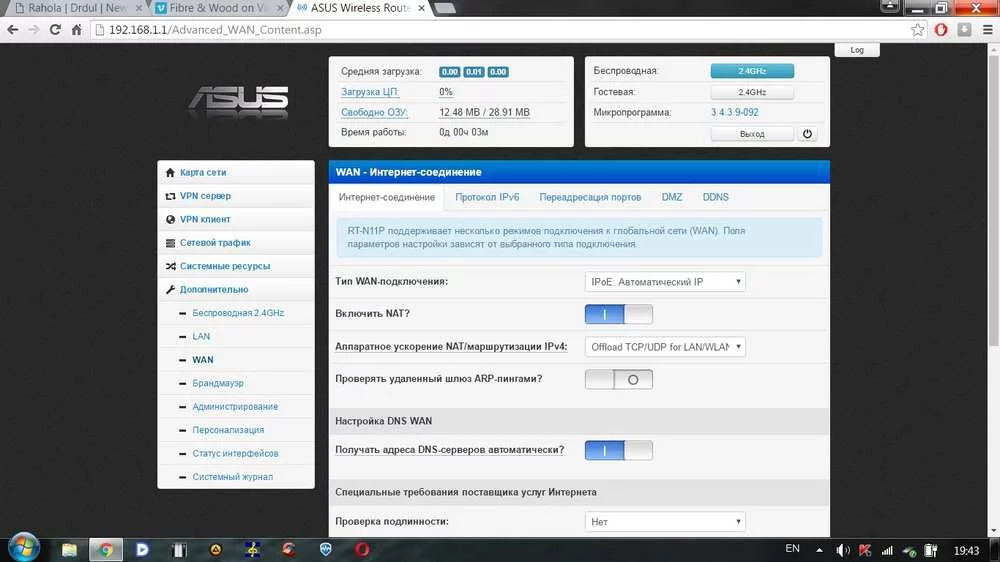Toggle the Enable NAT switch
The height and width of the screenshot is (562, 1000).
click(619, 314)
